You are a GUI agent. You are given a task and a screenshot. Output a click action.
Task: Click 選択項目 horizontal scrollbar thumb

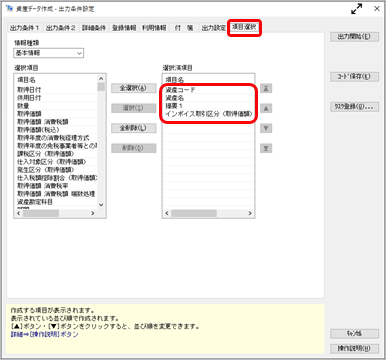(41, 213)
